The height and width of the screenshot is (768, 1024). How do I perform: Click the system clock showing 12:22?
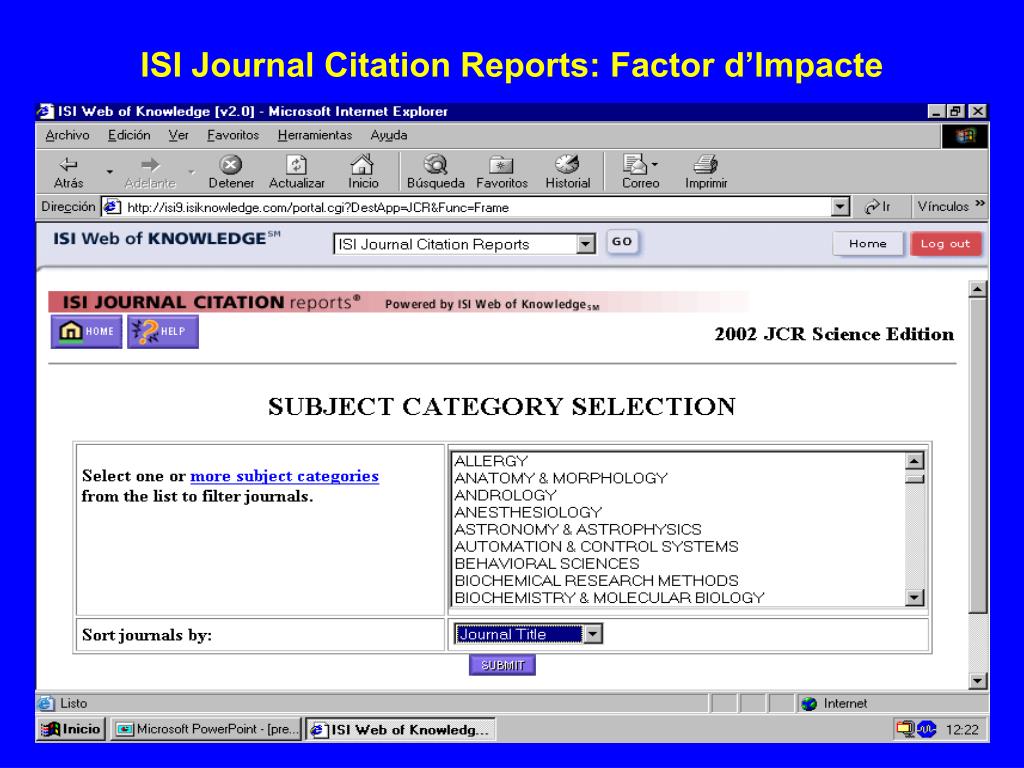coord(962,729)
